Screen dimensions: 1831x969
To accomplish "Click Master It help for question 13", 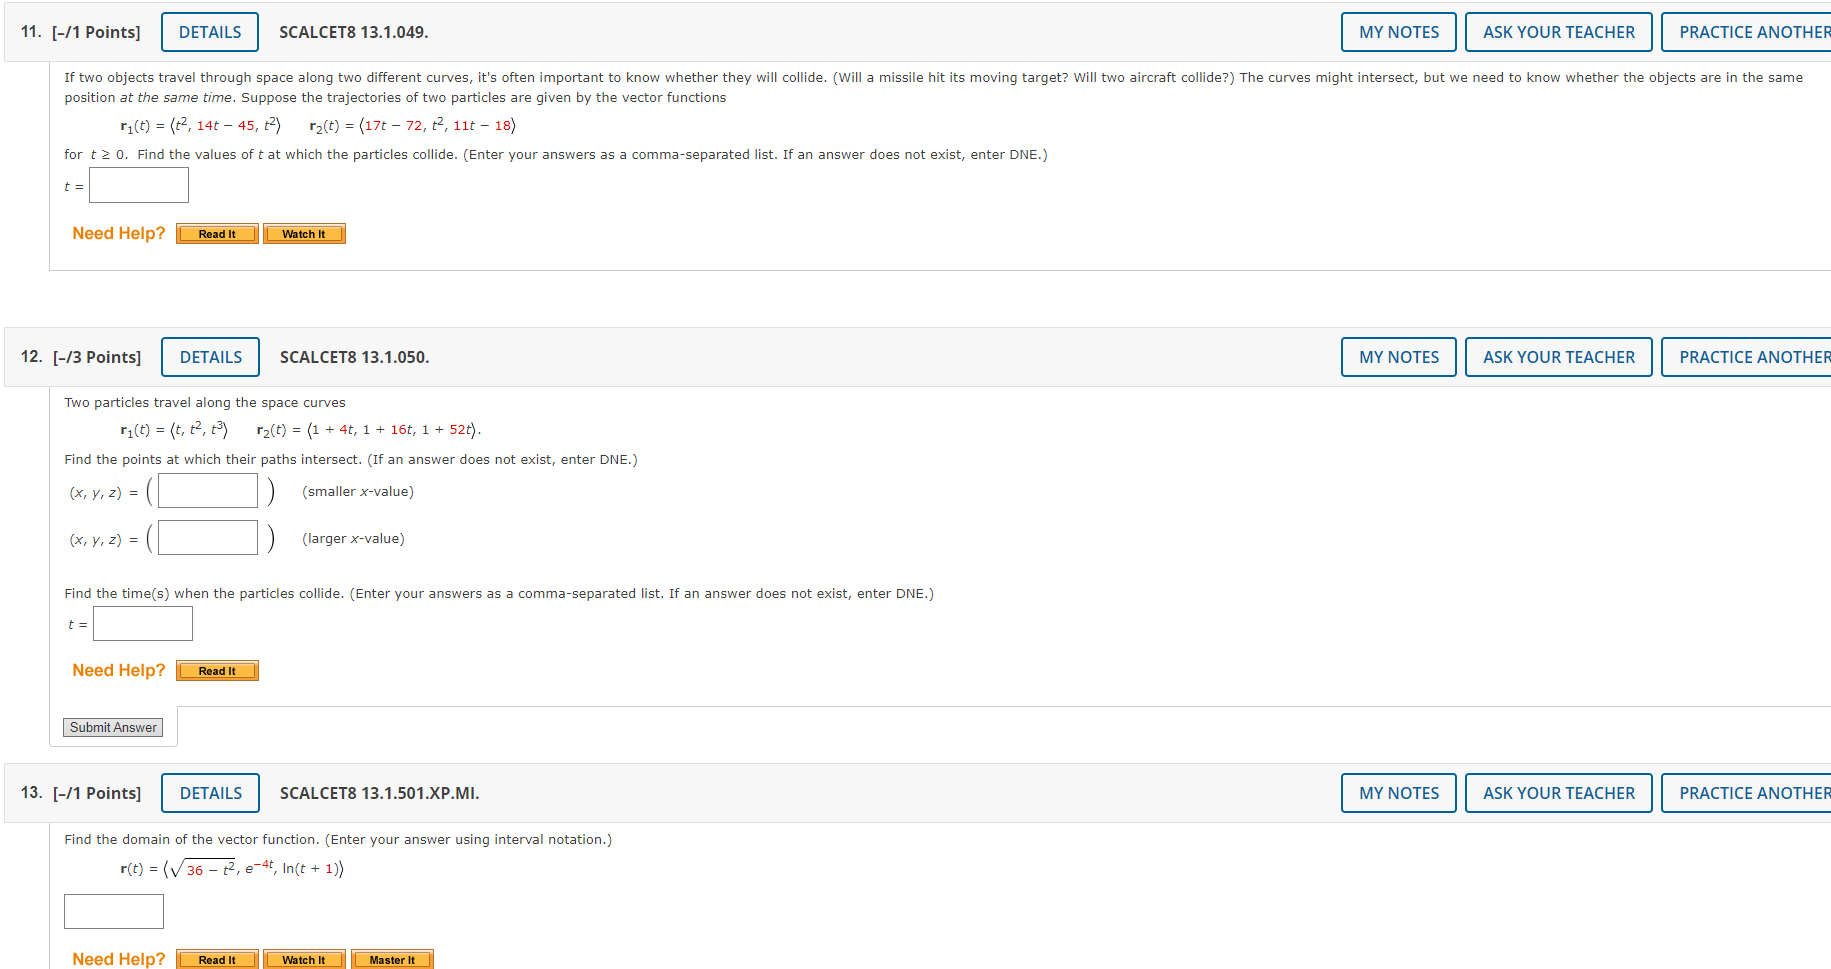I will [392, 960].
